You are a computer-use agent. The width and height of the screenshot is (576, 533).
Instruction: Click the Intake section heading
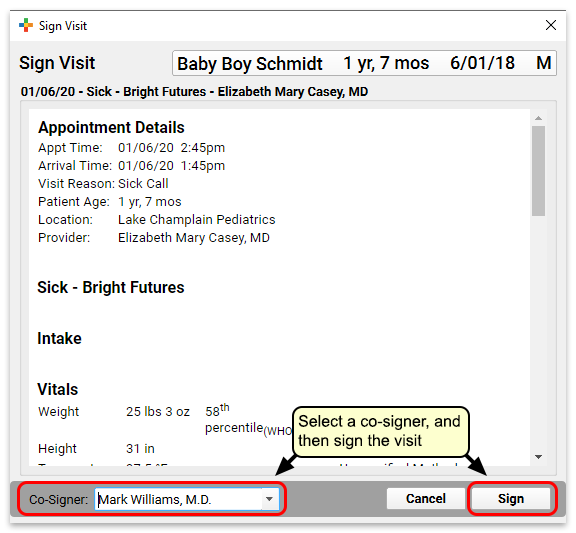[x=60, y=338]
